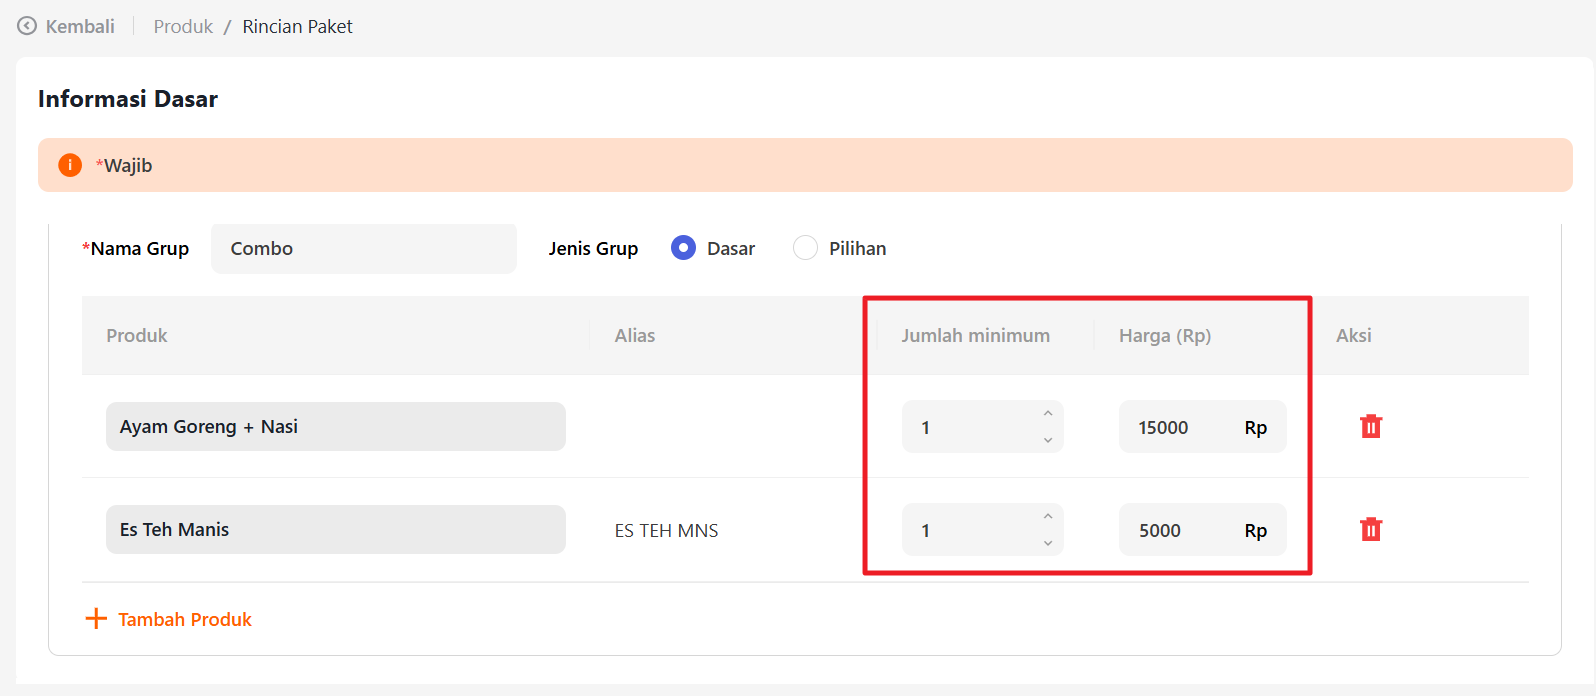Viewport: 1596px width, 696px height.
Task: Click the orange info icon beside Wajib
Action: [70, 165]
